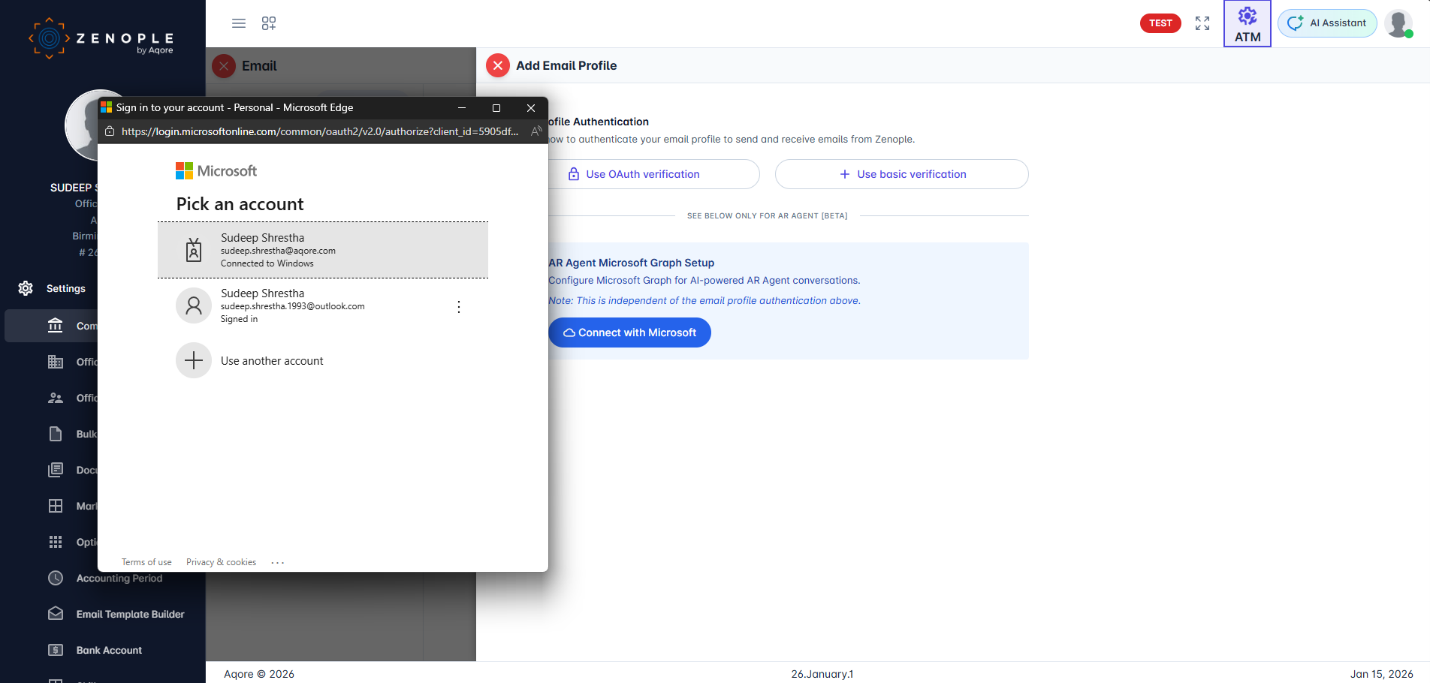The image size is (1430, 683).
Task: Click Connect with Microsoft button
Action: pyautogui.click(x=629, y=332)
